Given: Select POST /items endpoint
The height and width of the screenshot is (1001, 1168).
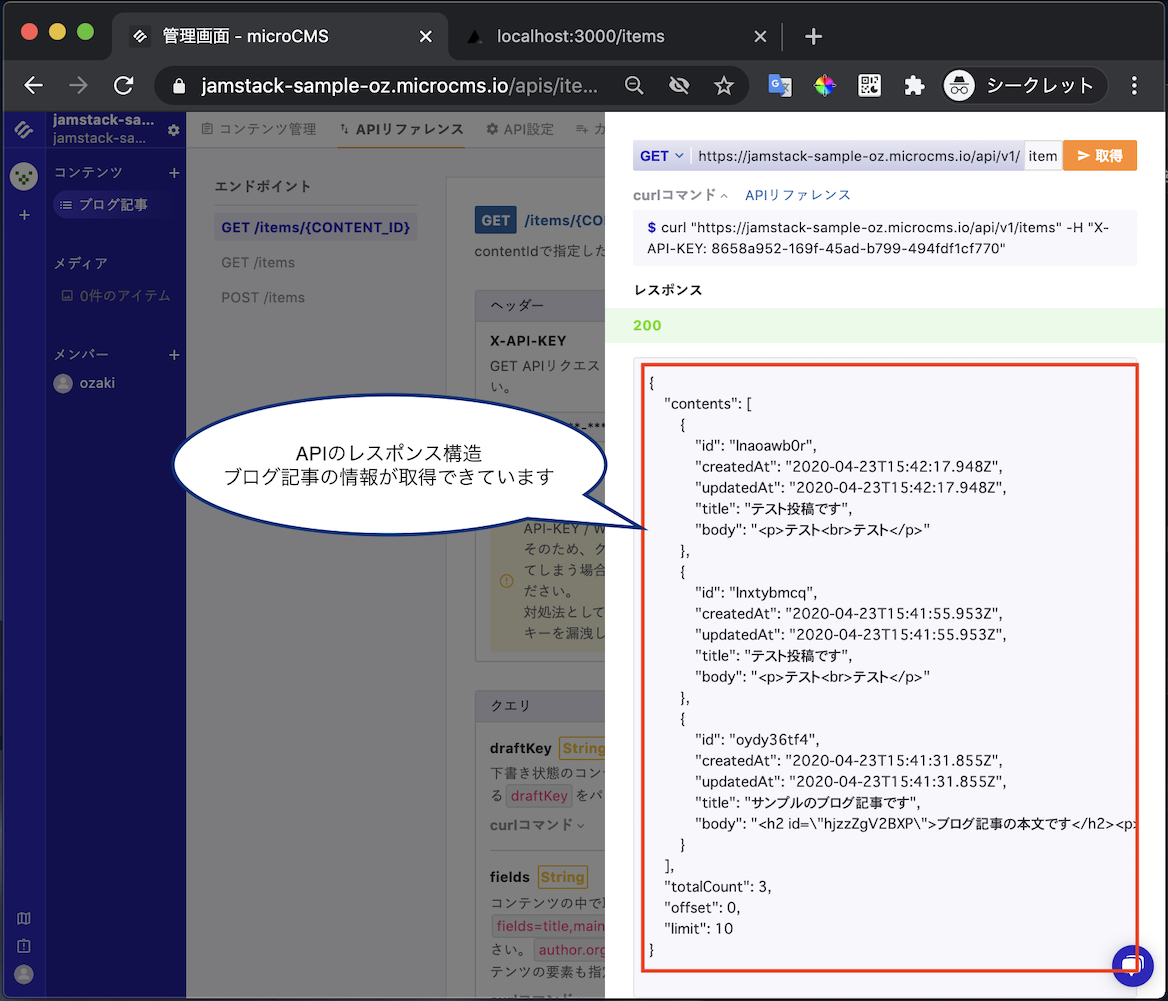Looking at the screenshot, I should click(263, 297).
